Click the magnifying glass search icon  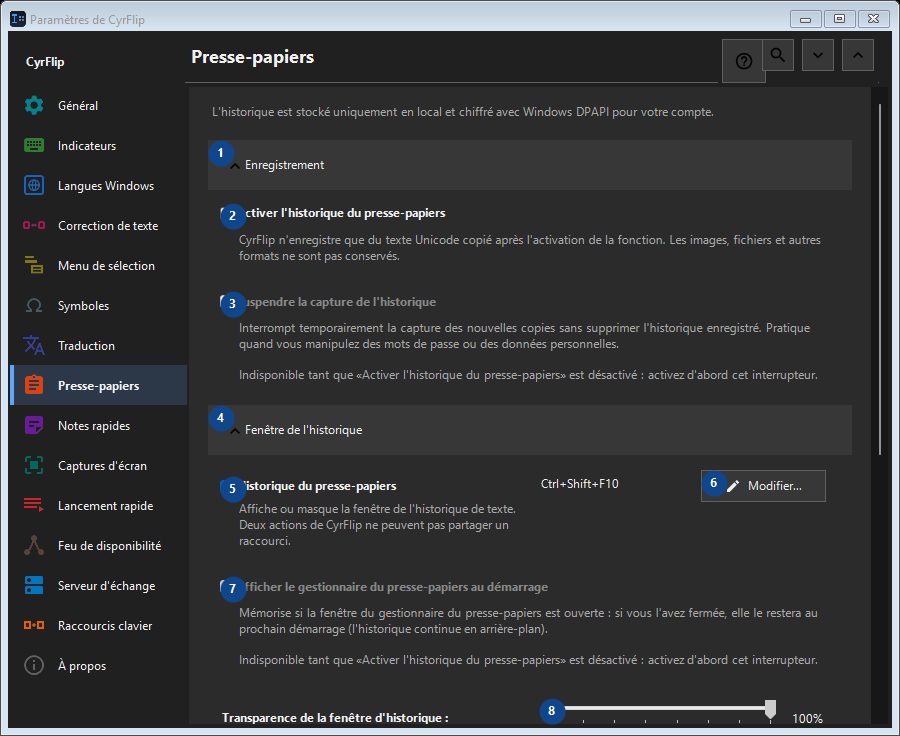(778, 55)
